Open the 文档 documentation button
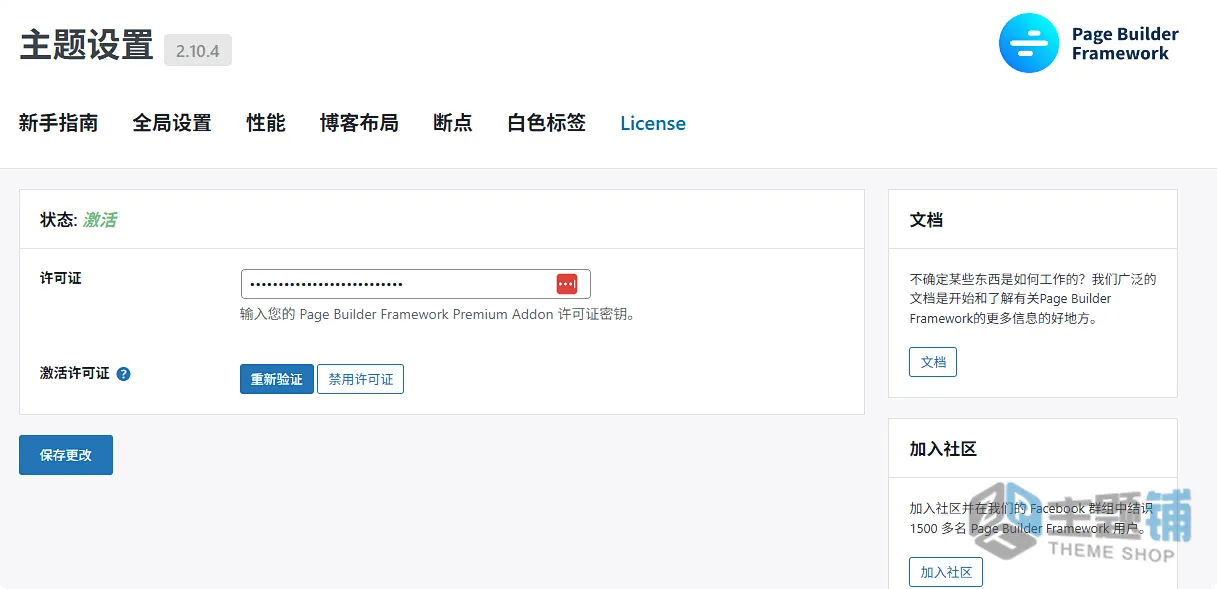1217x589 pixels. [x=933, y=362]
